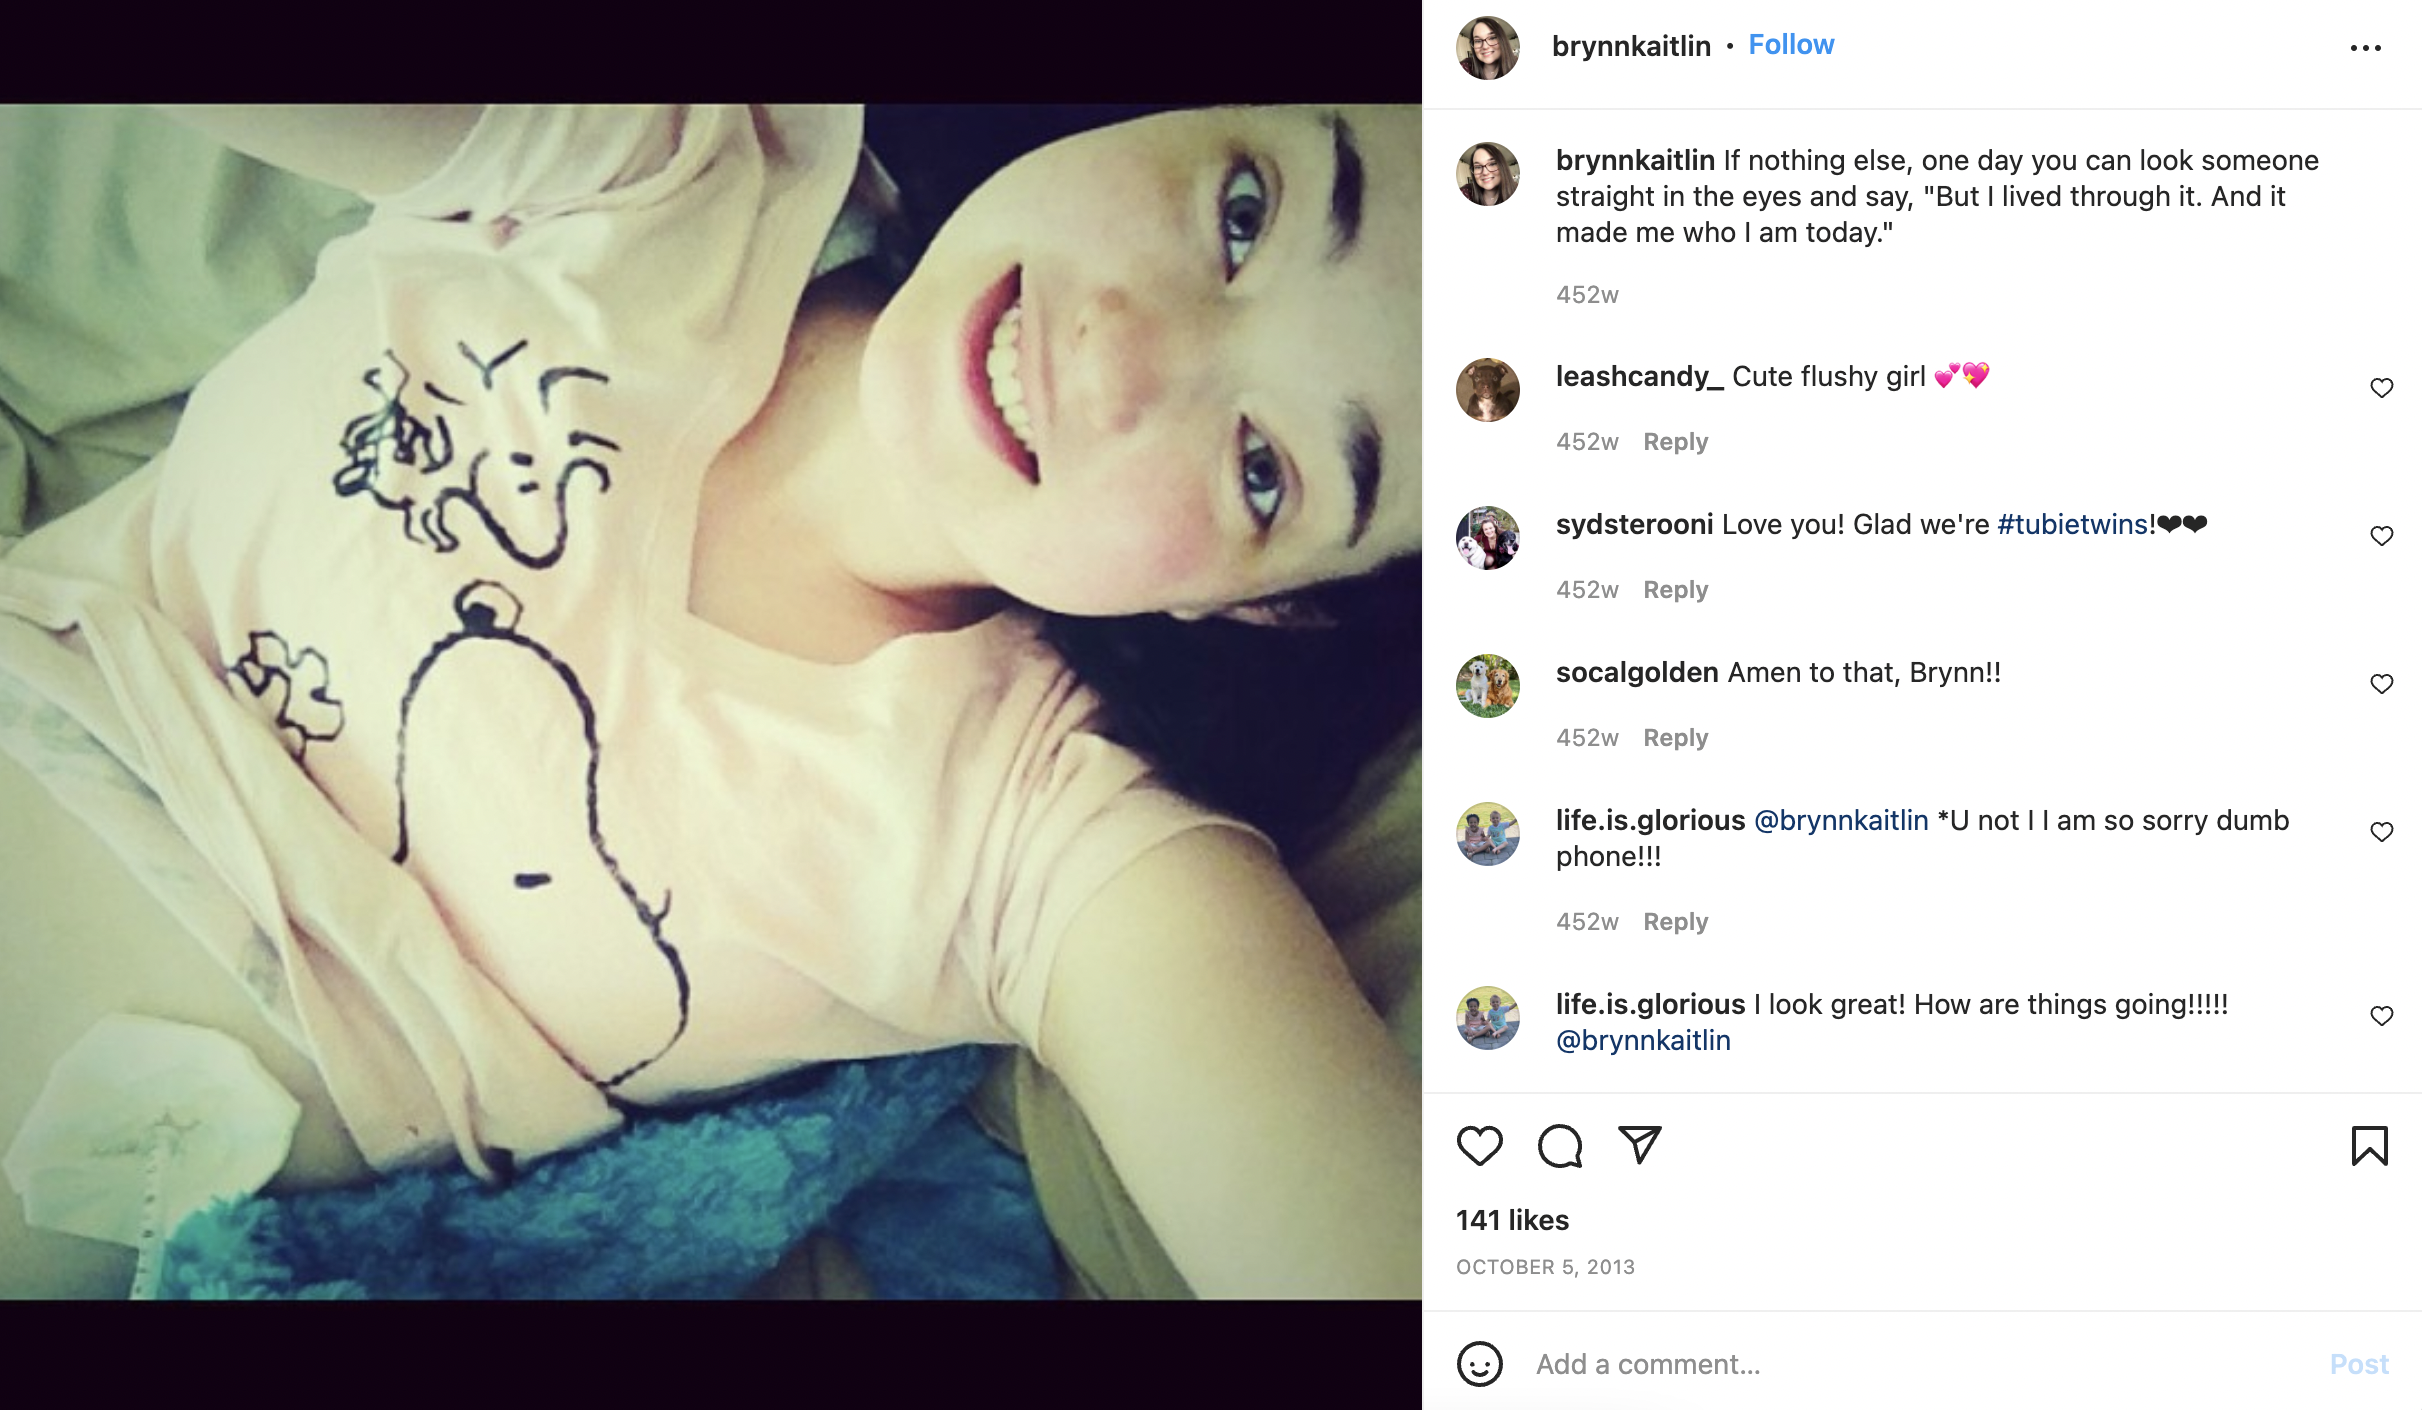Save post with bookmark icon
The height and width of the screenshot is (1410, 2422).
pos(2369,1146)
